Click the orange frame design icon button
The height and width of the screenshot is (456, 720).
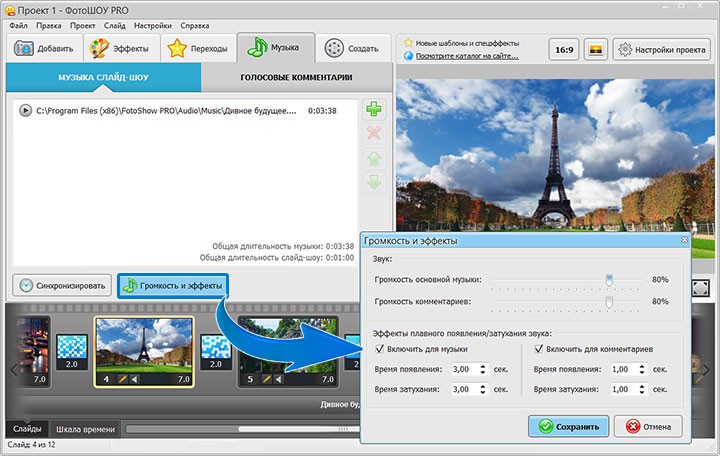596,50
